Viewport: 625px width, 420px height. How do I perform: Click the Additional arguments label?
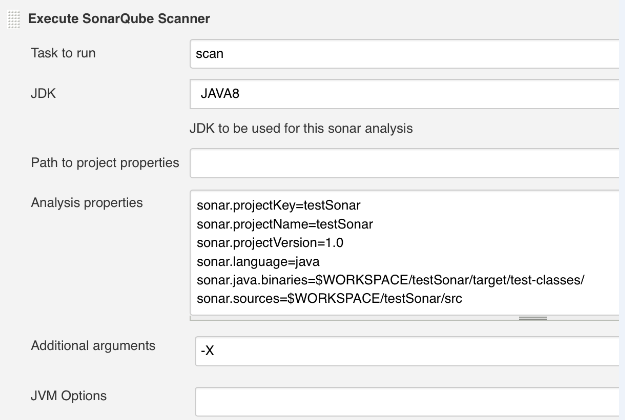pos(93,345)
